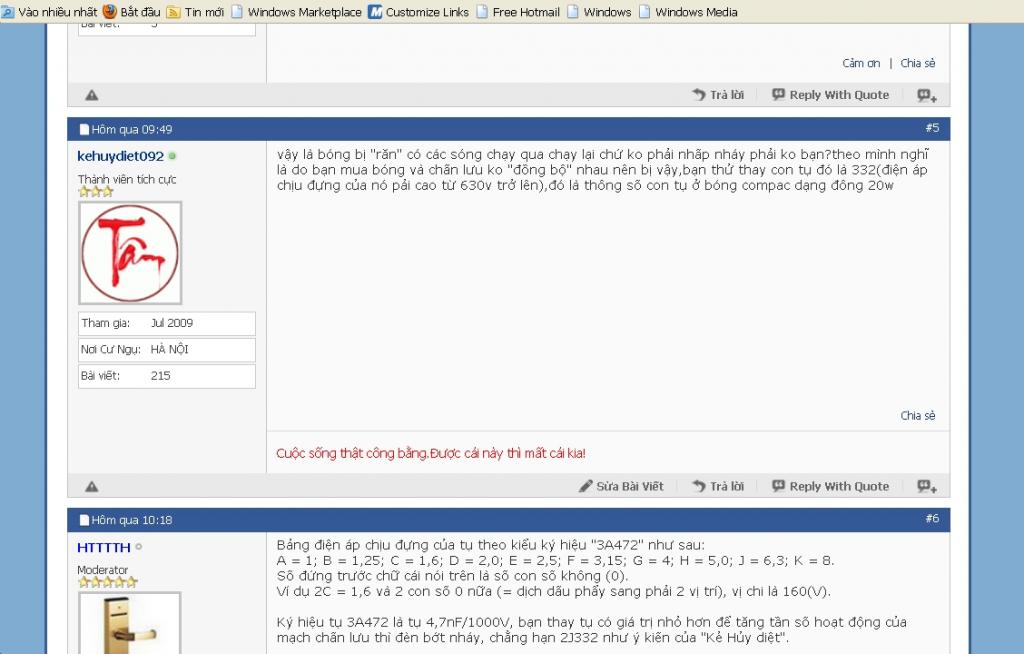Open Customize Links bookmark

coord(419,12)
